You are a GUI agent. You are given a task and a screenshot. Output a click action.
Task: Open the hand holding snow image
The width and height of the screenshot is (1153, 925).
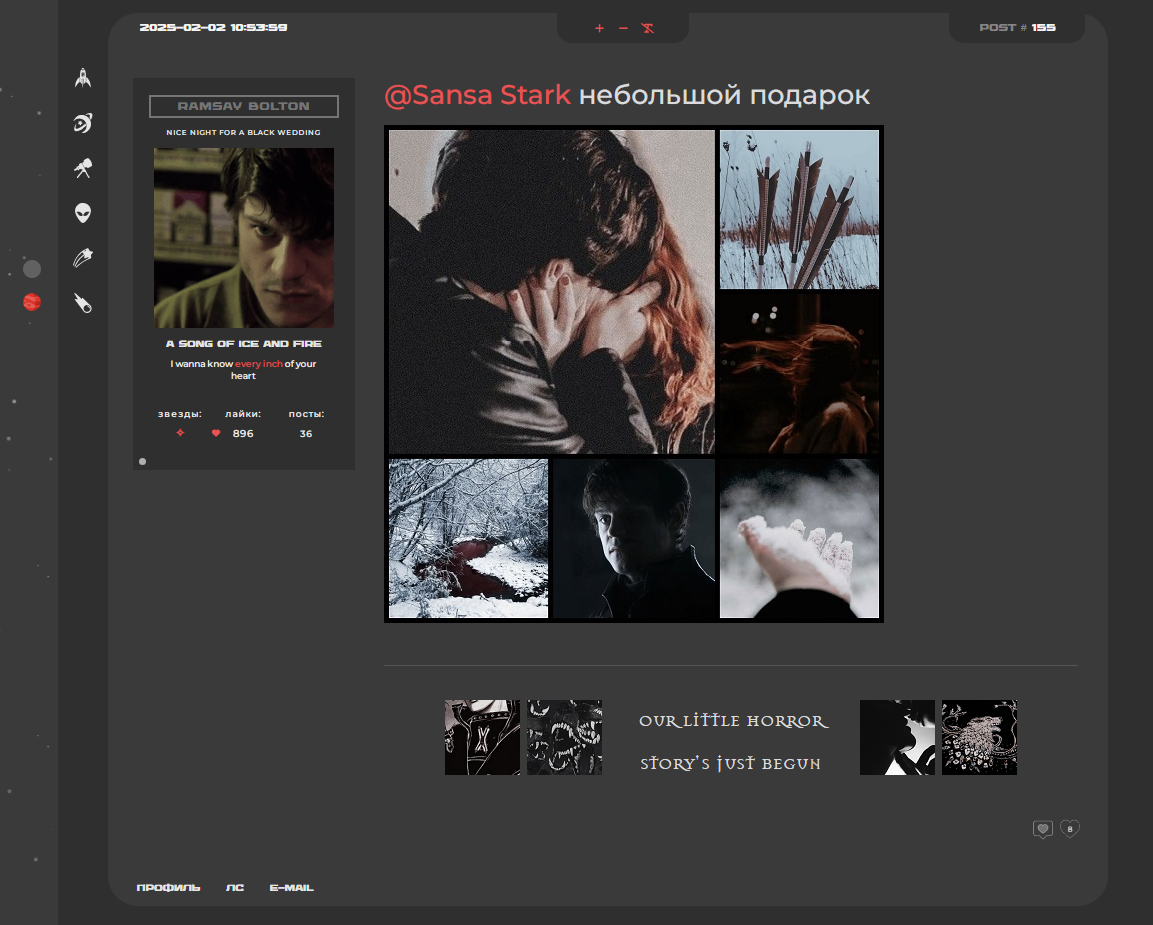[799, 538]
